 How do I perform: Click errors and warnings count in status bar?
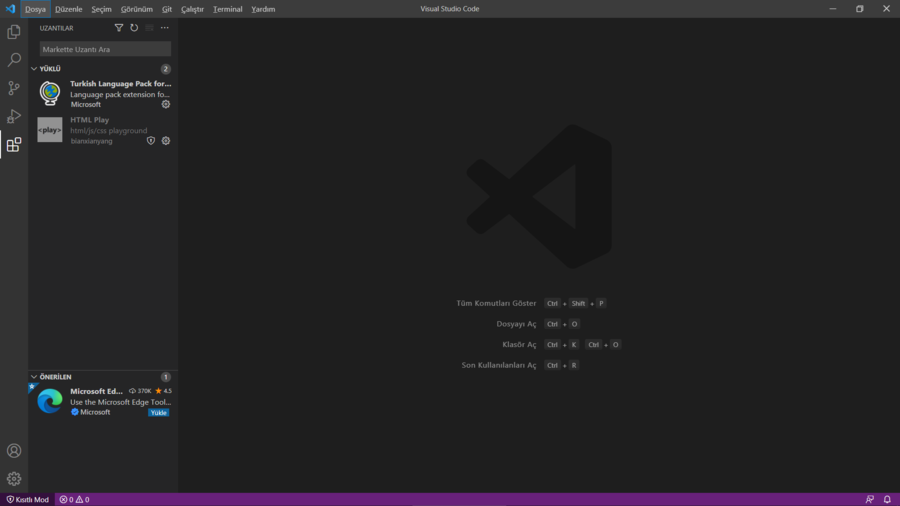(x=74, y=499)
